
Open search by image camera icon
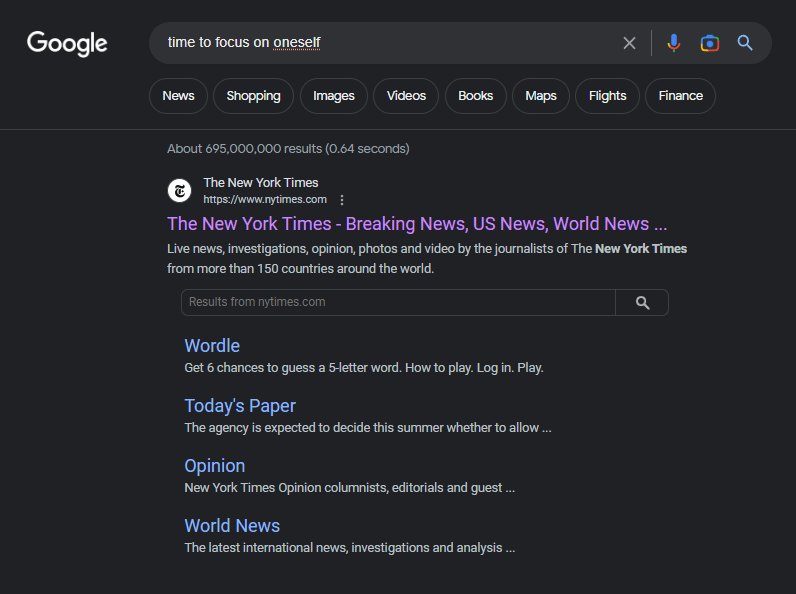click(x=709, y=43)
